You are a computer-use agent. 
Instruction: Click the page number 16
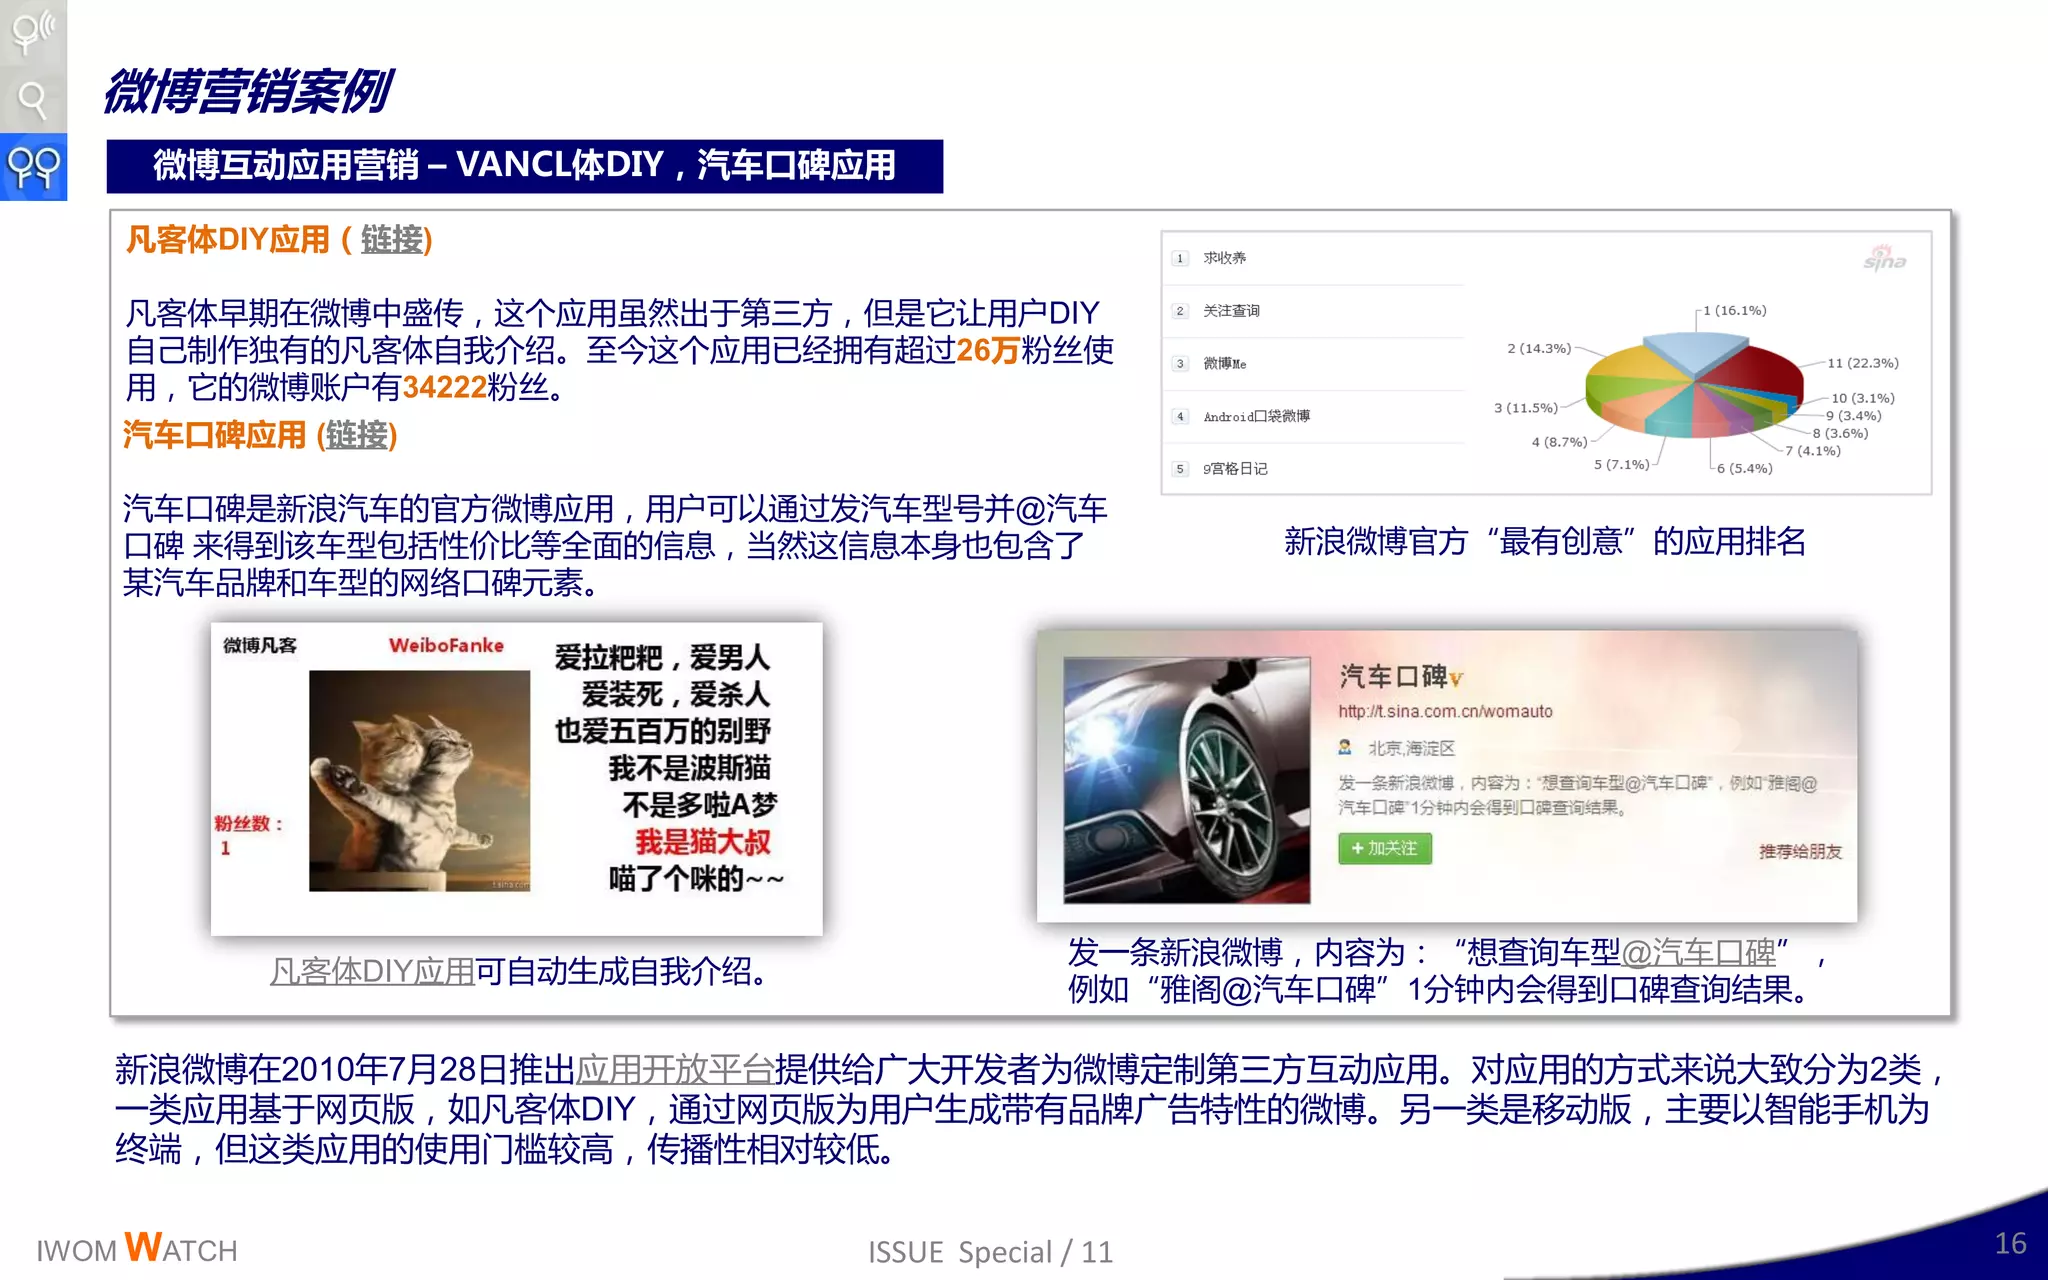(2010, 1243)
